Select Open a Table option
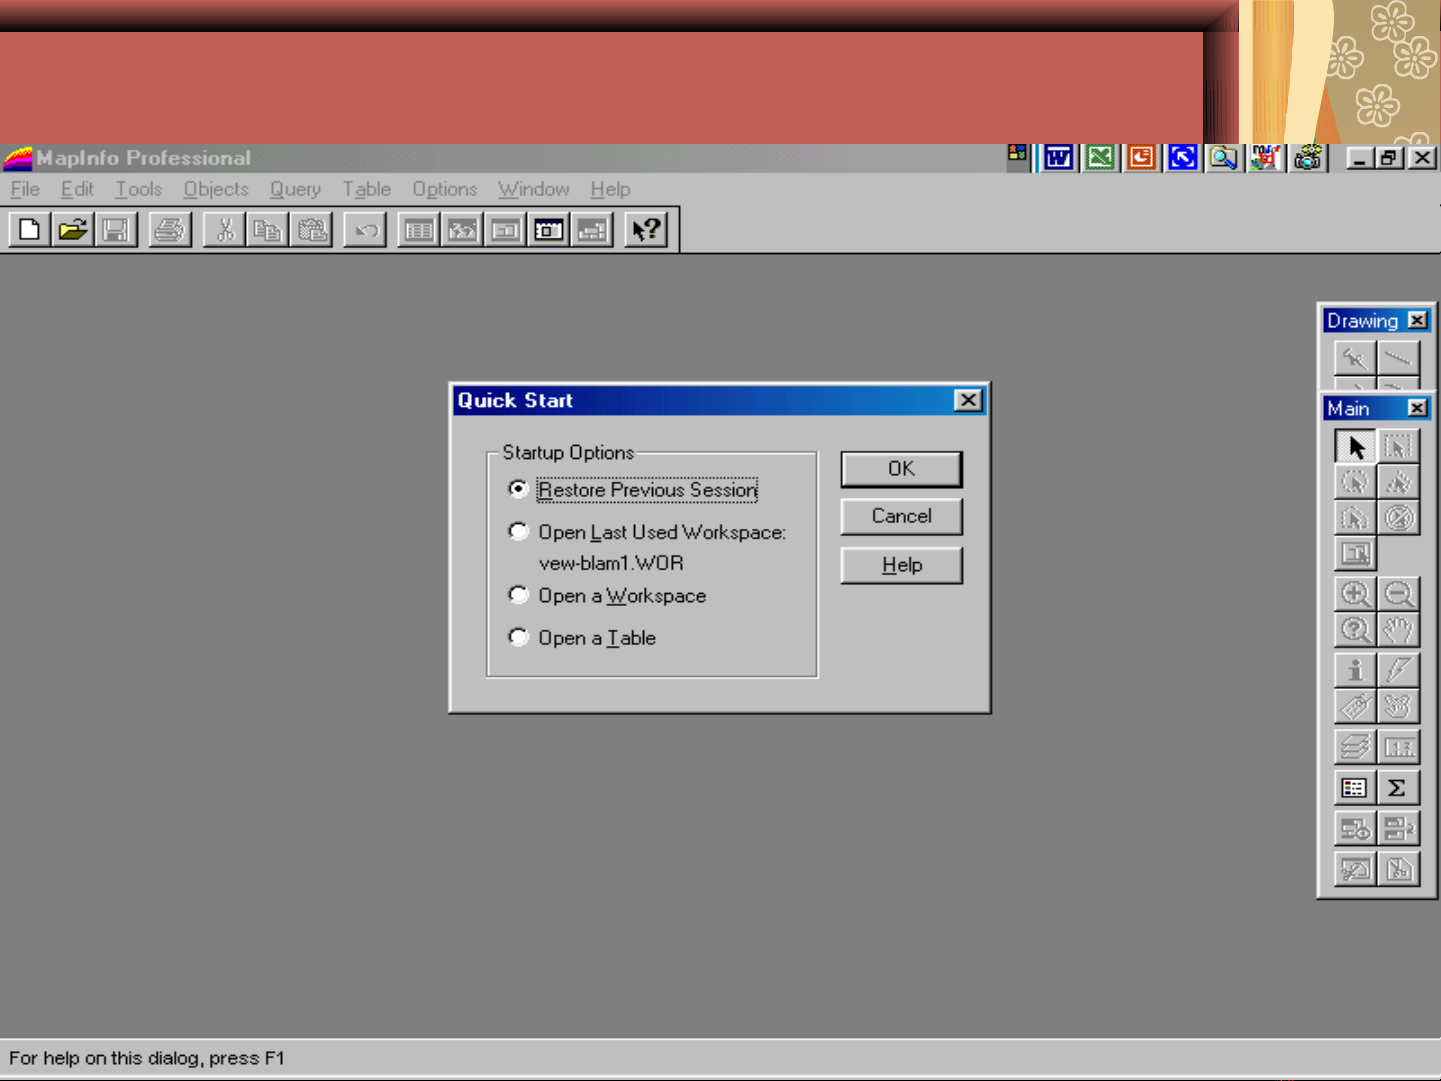1441x1081 pixels. [x=582, y=638]
